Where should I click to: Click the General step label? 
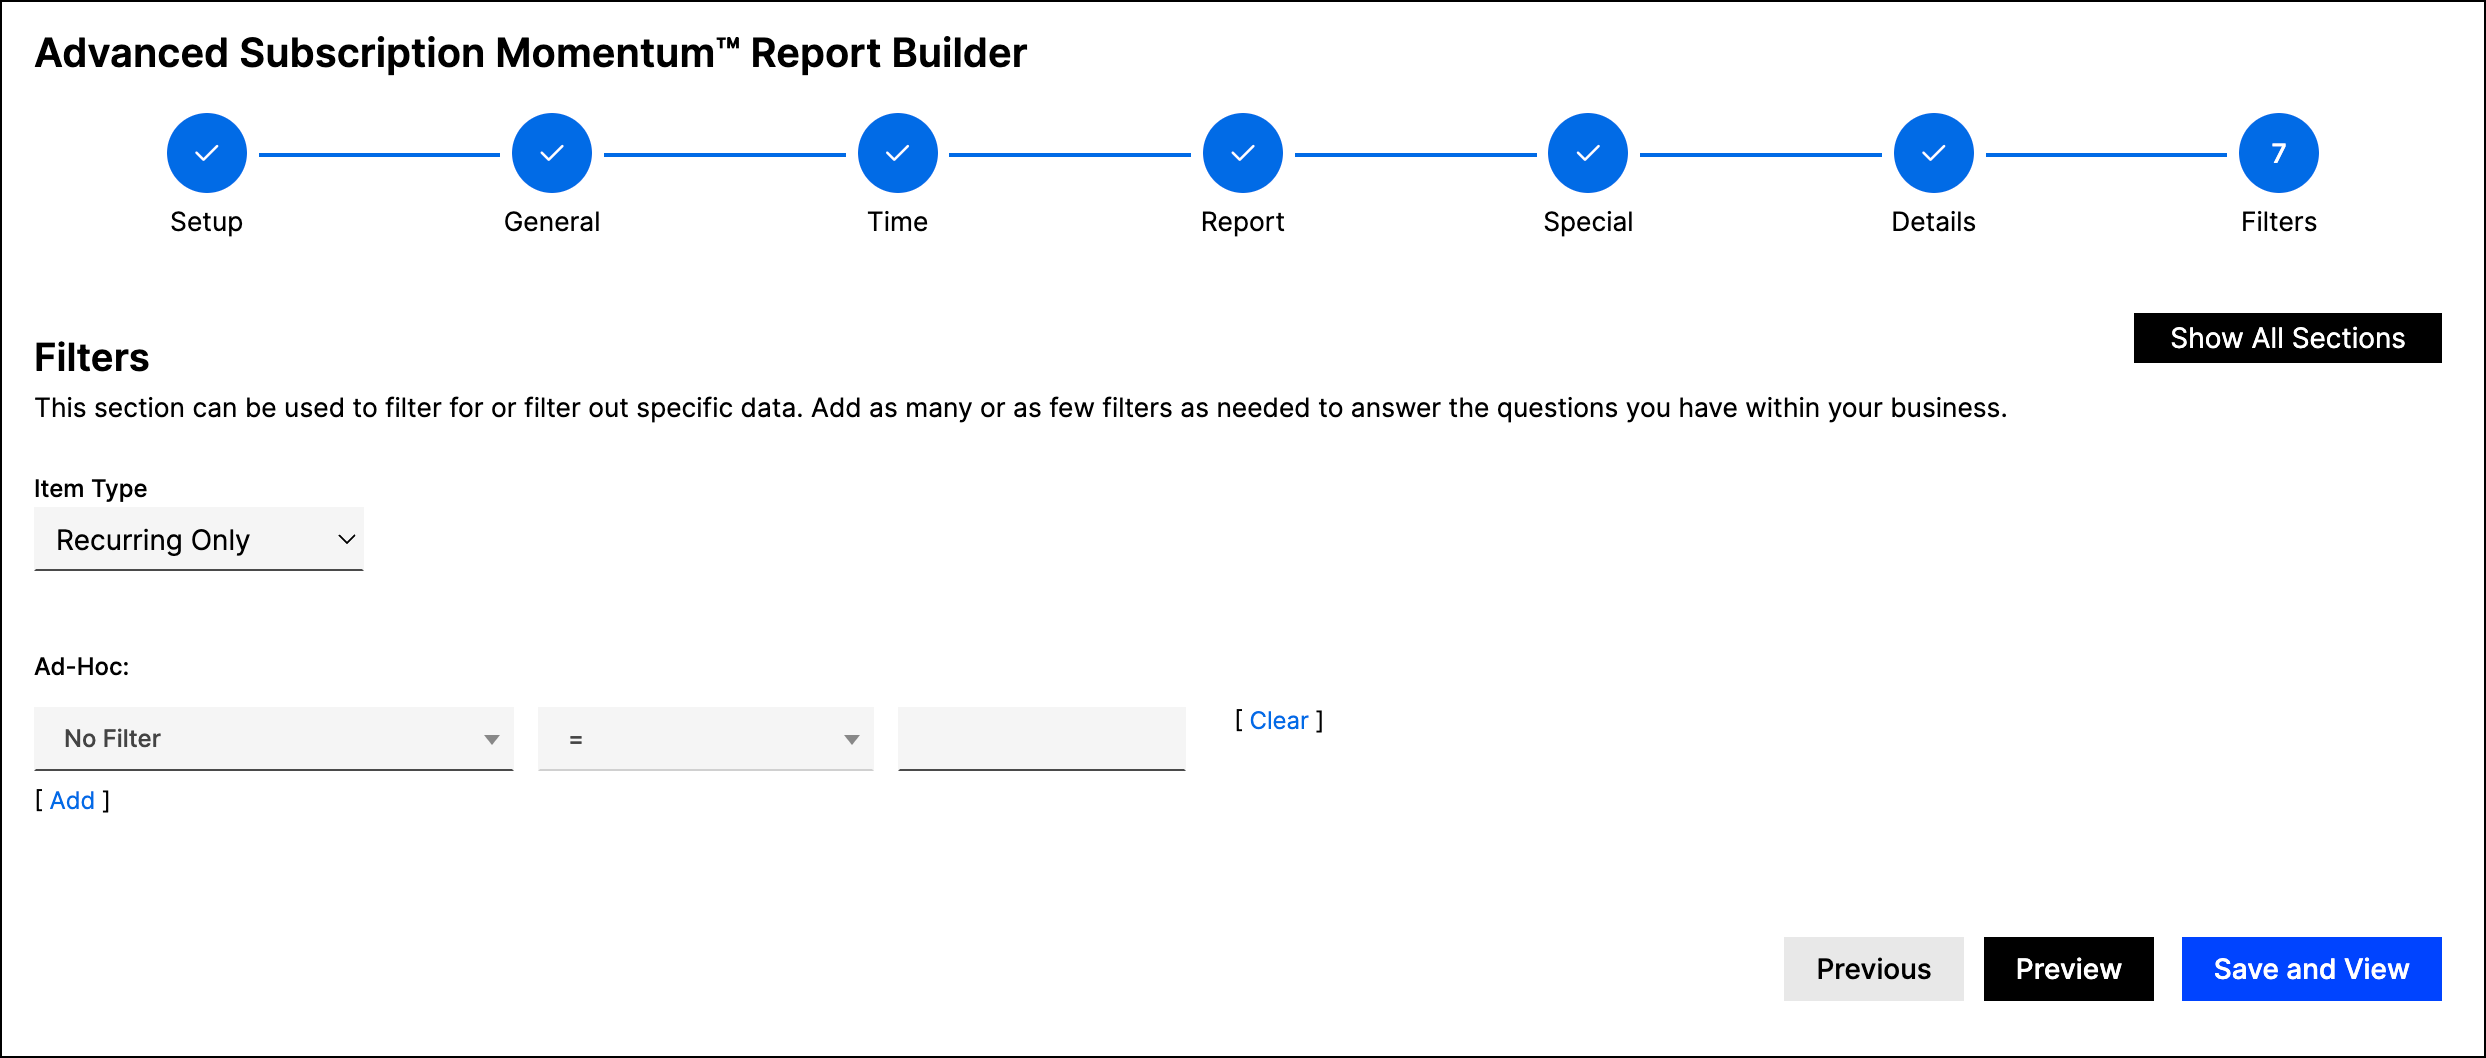pyautogui.click(x=552, y=222)
